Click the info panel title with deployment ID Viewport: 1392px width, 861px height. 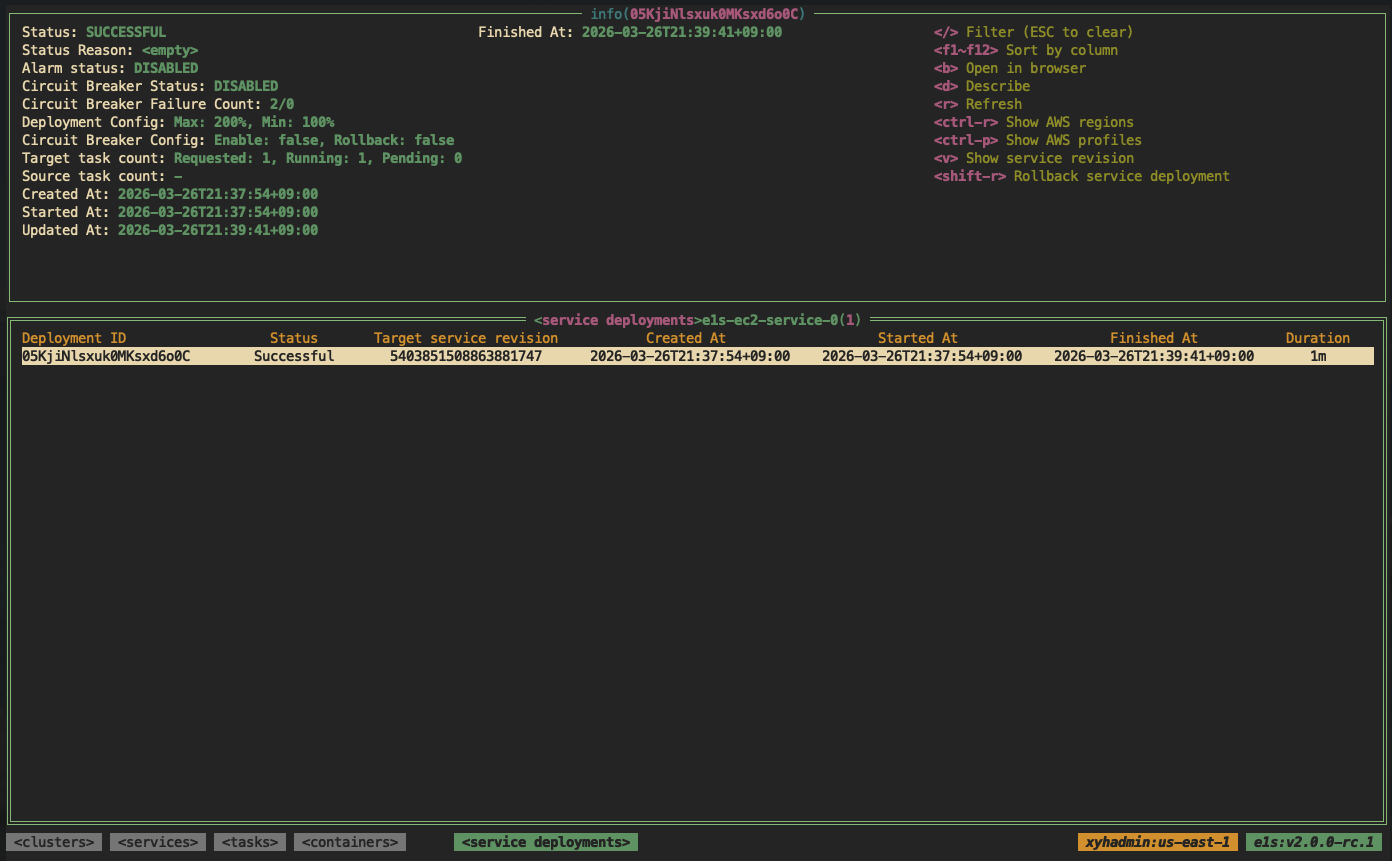coord(698,14)
